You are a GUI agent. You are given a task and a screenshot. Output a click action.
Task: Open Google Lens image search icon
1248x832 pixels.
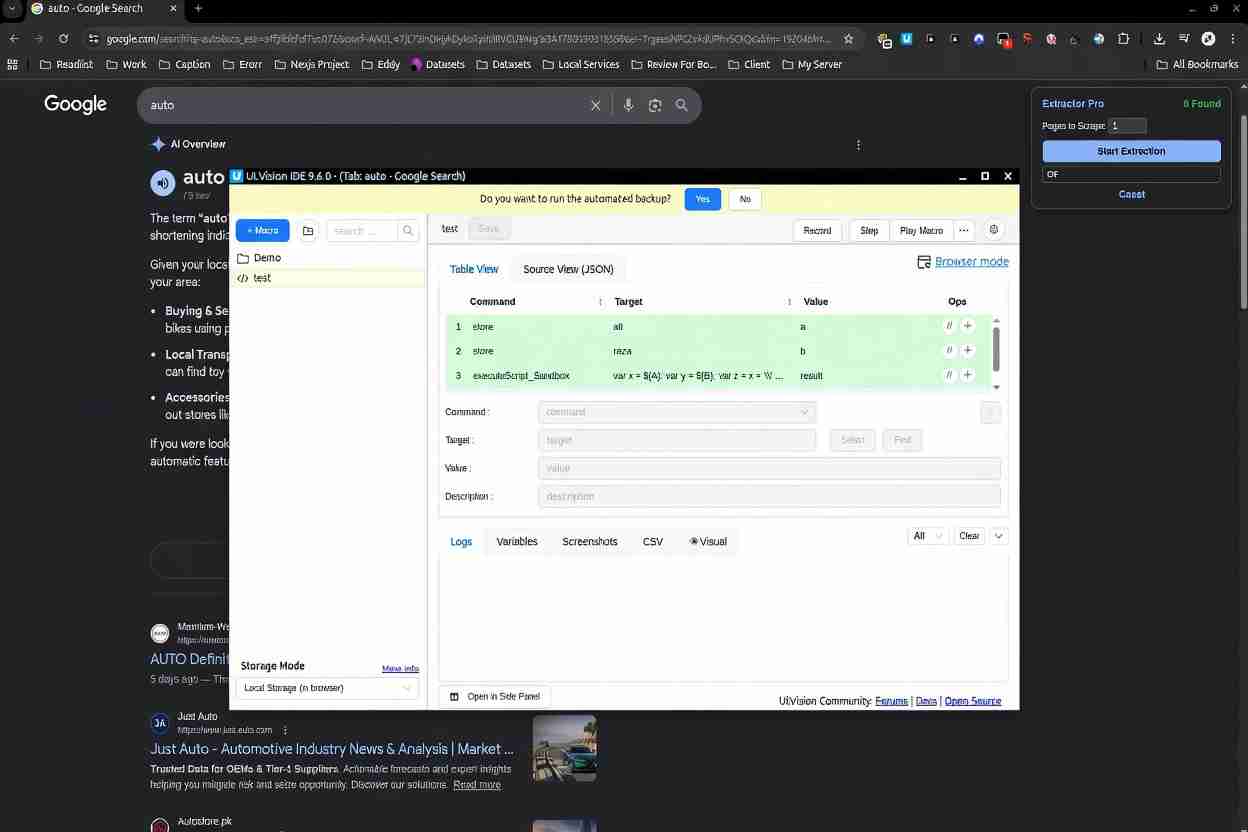pyautogui.click(x=655, y=105)
